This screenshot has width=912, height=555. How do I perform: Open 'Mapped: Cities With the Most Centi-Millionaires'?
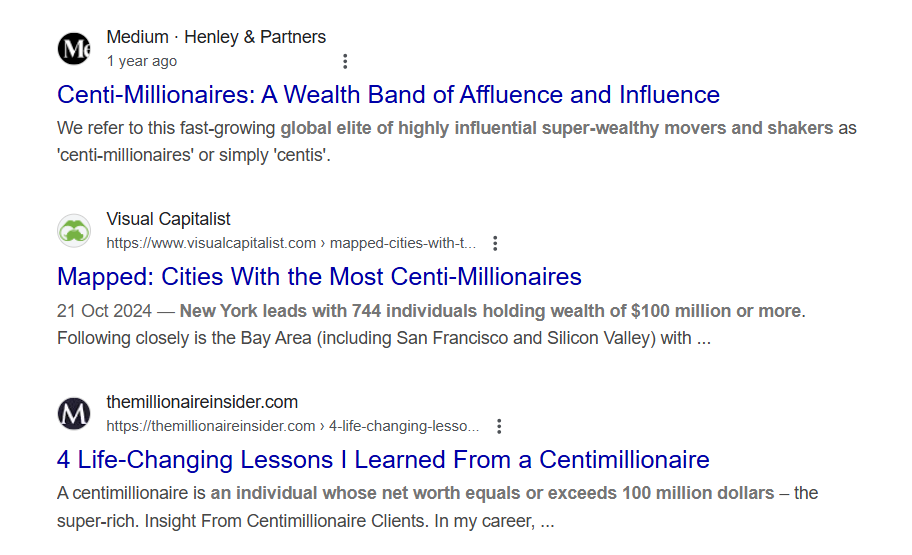click(319, 277)
